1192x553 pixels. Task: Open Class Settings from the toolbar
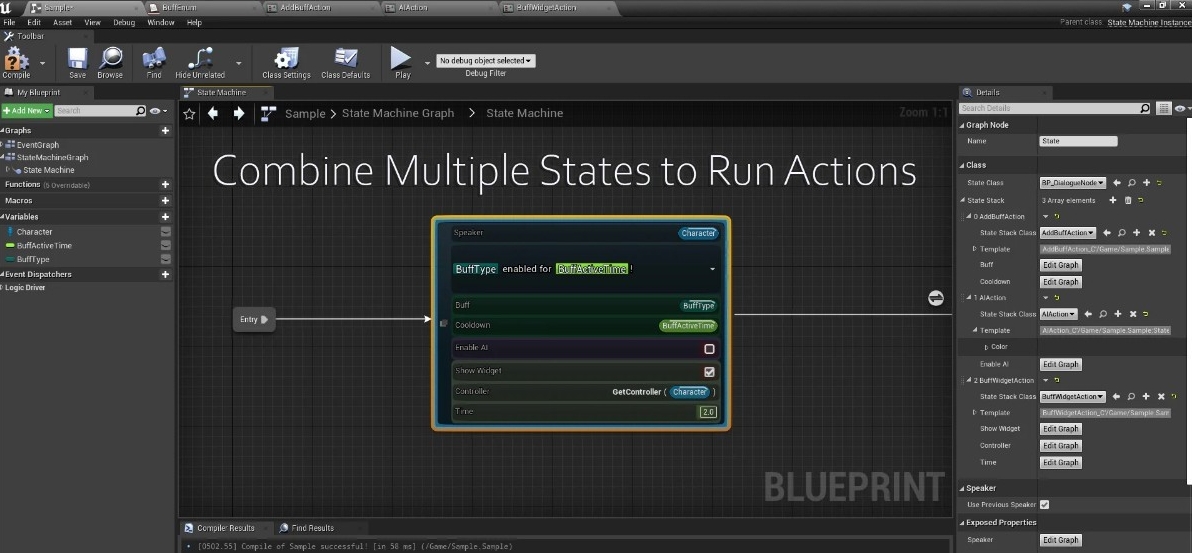286,60
